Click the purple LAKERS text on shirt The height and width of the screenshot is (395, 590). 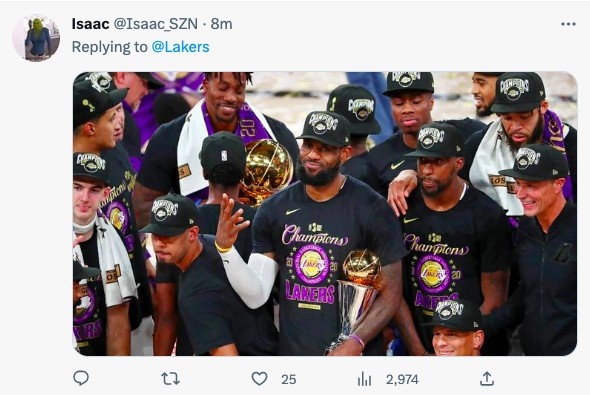(310, 292)
